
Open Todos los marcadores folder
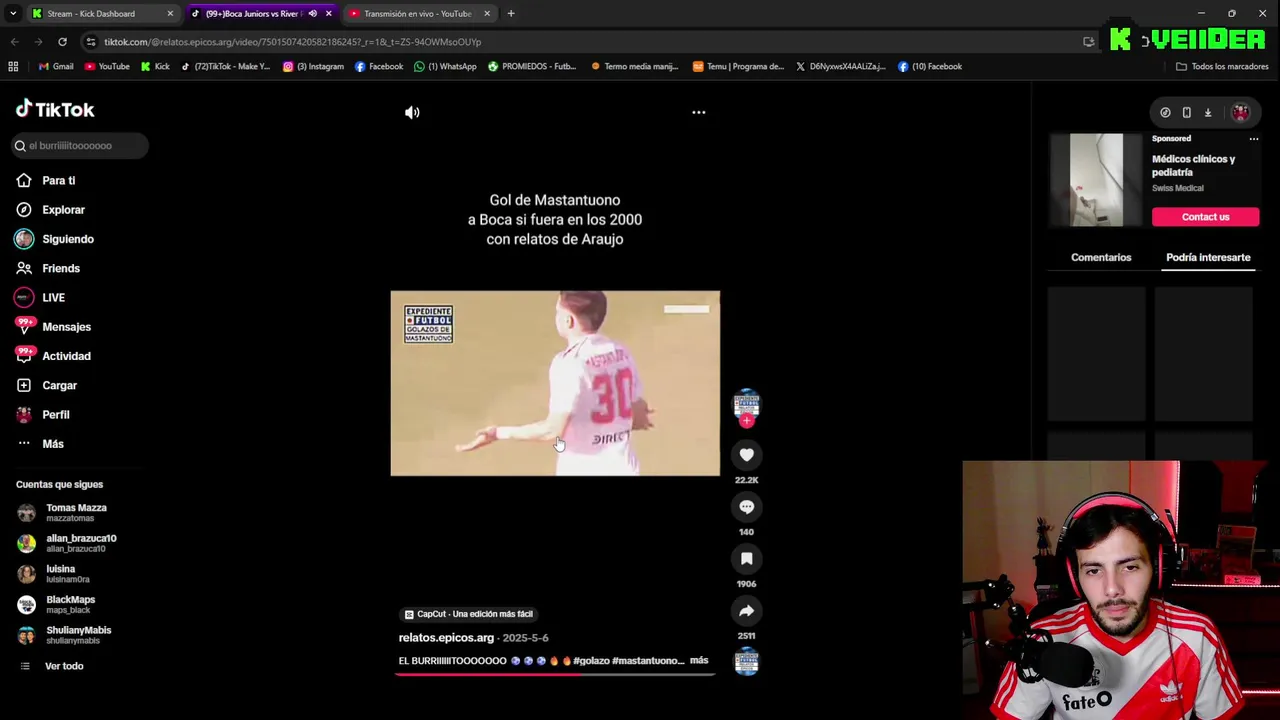tap(1222, 67)
